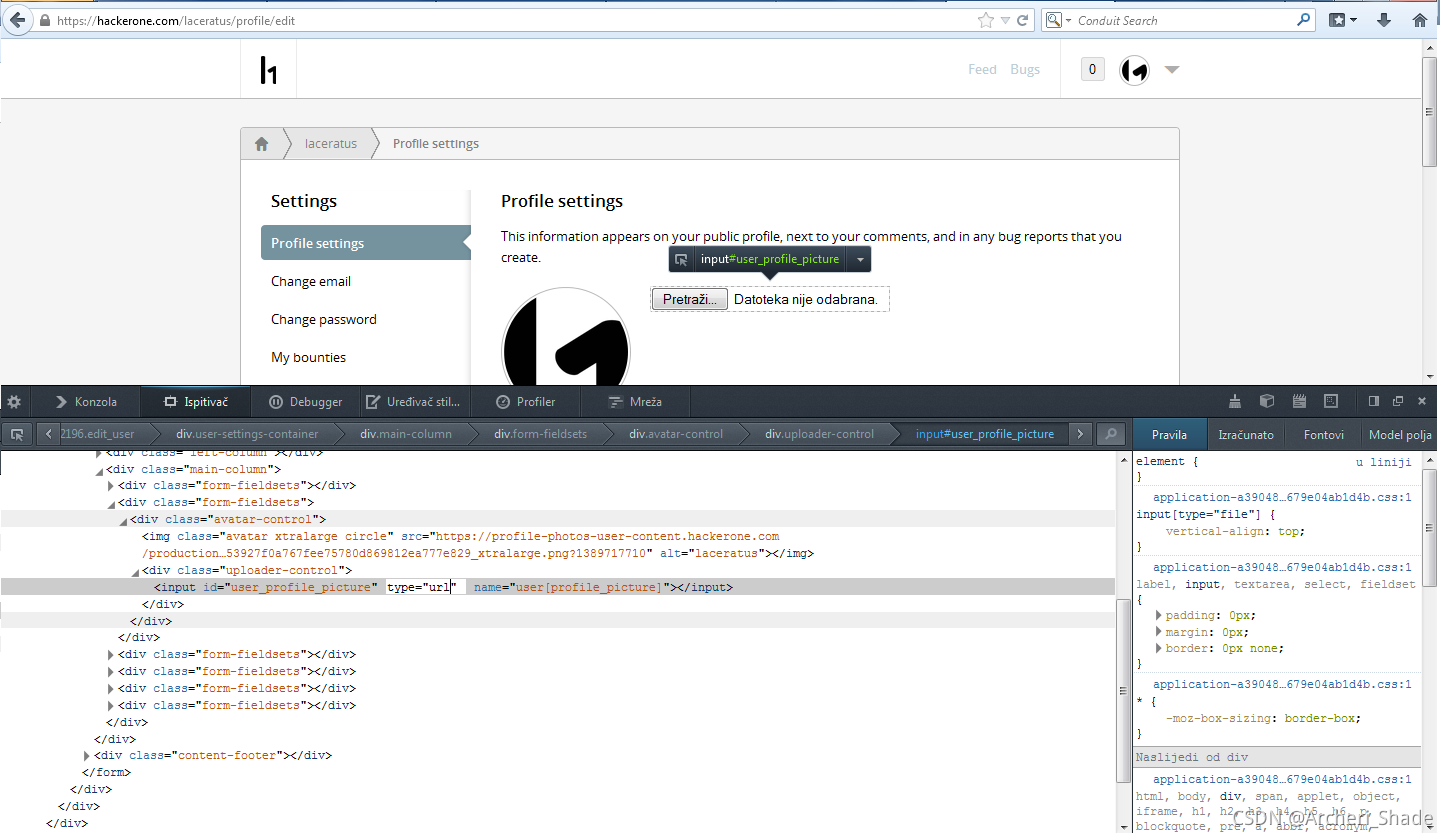Image resolution: width=1448 pixels, height=838 pixels.
Task: Click the Conduit Search input field
Action: (x=1184, y=20)
